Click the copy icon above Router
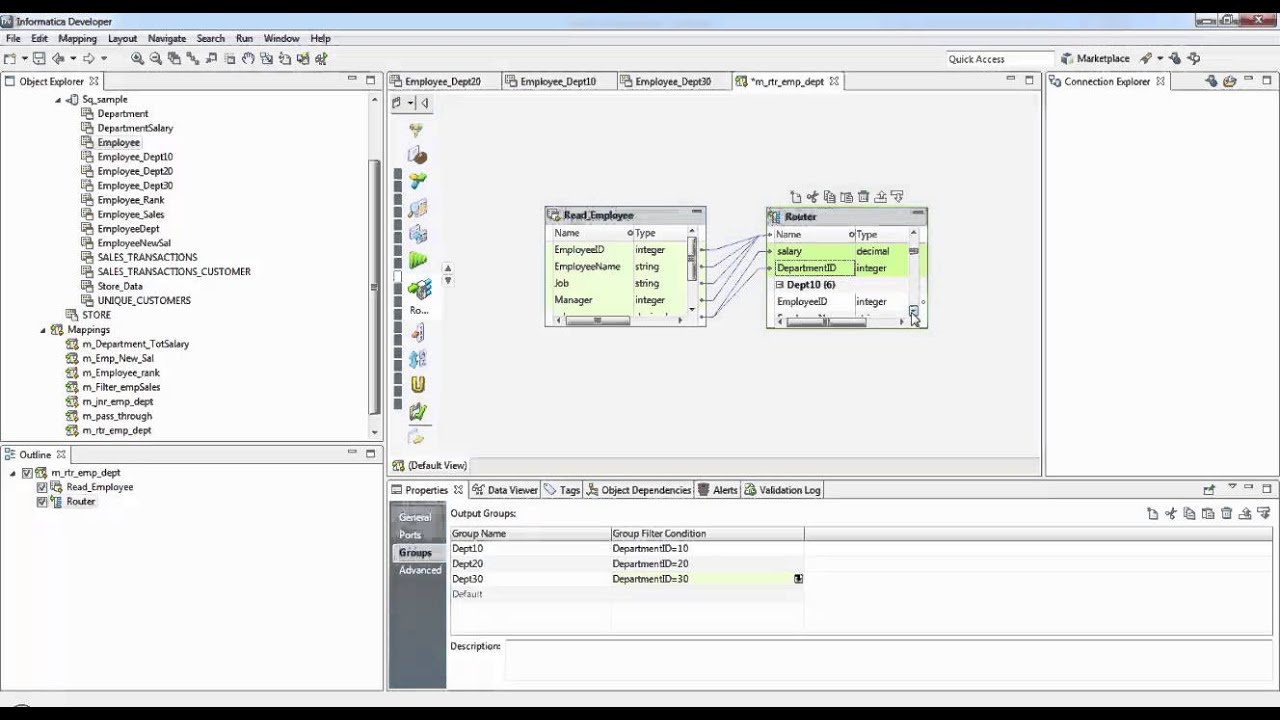 pyautogui.click(x=830, y=197)
